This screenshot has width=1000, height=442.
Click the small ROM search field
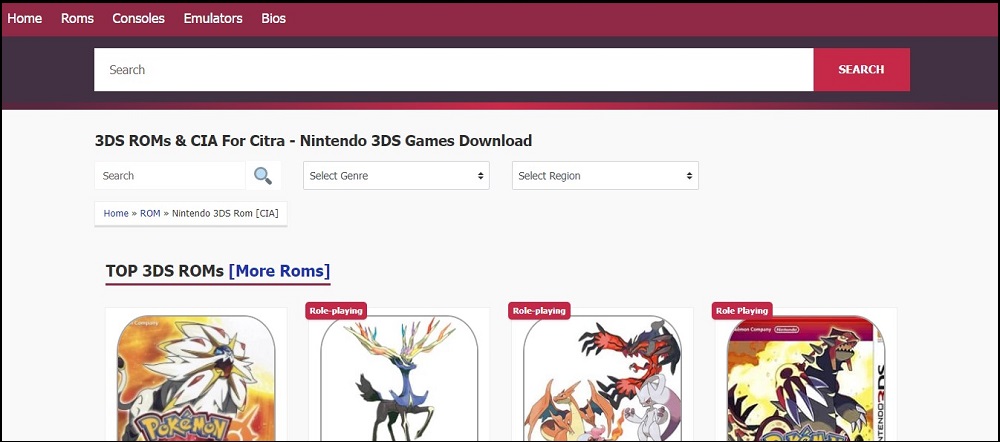coord(170,175)
